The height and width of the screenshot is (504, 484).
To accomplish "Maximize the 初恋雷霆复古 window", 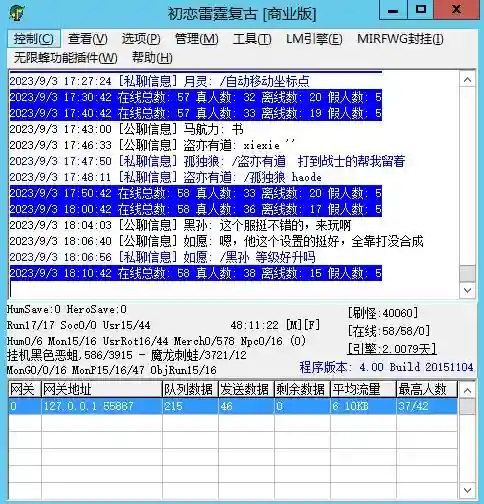I will pos(421,10).
